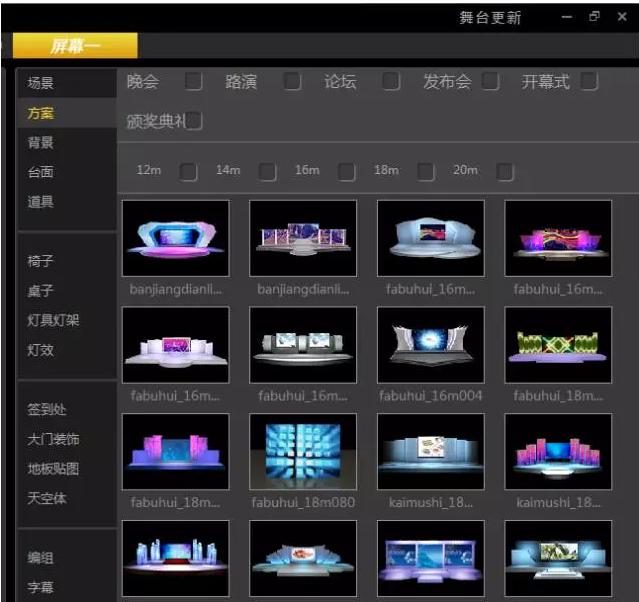Image resolution: width=639 pixels, height=602 pixels.
Task: Check the 颁奖典礼 checkbox
Action: 194,121
